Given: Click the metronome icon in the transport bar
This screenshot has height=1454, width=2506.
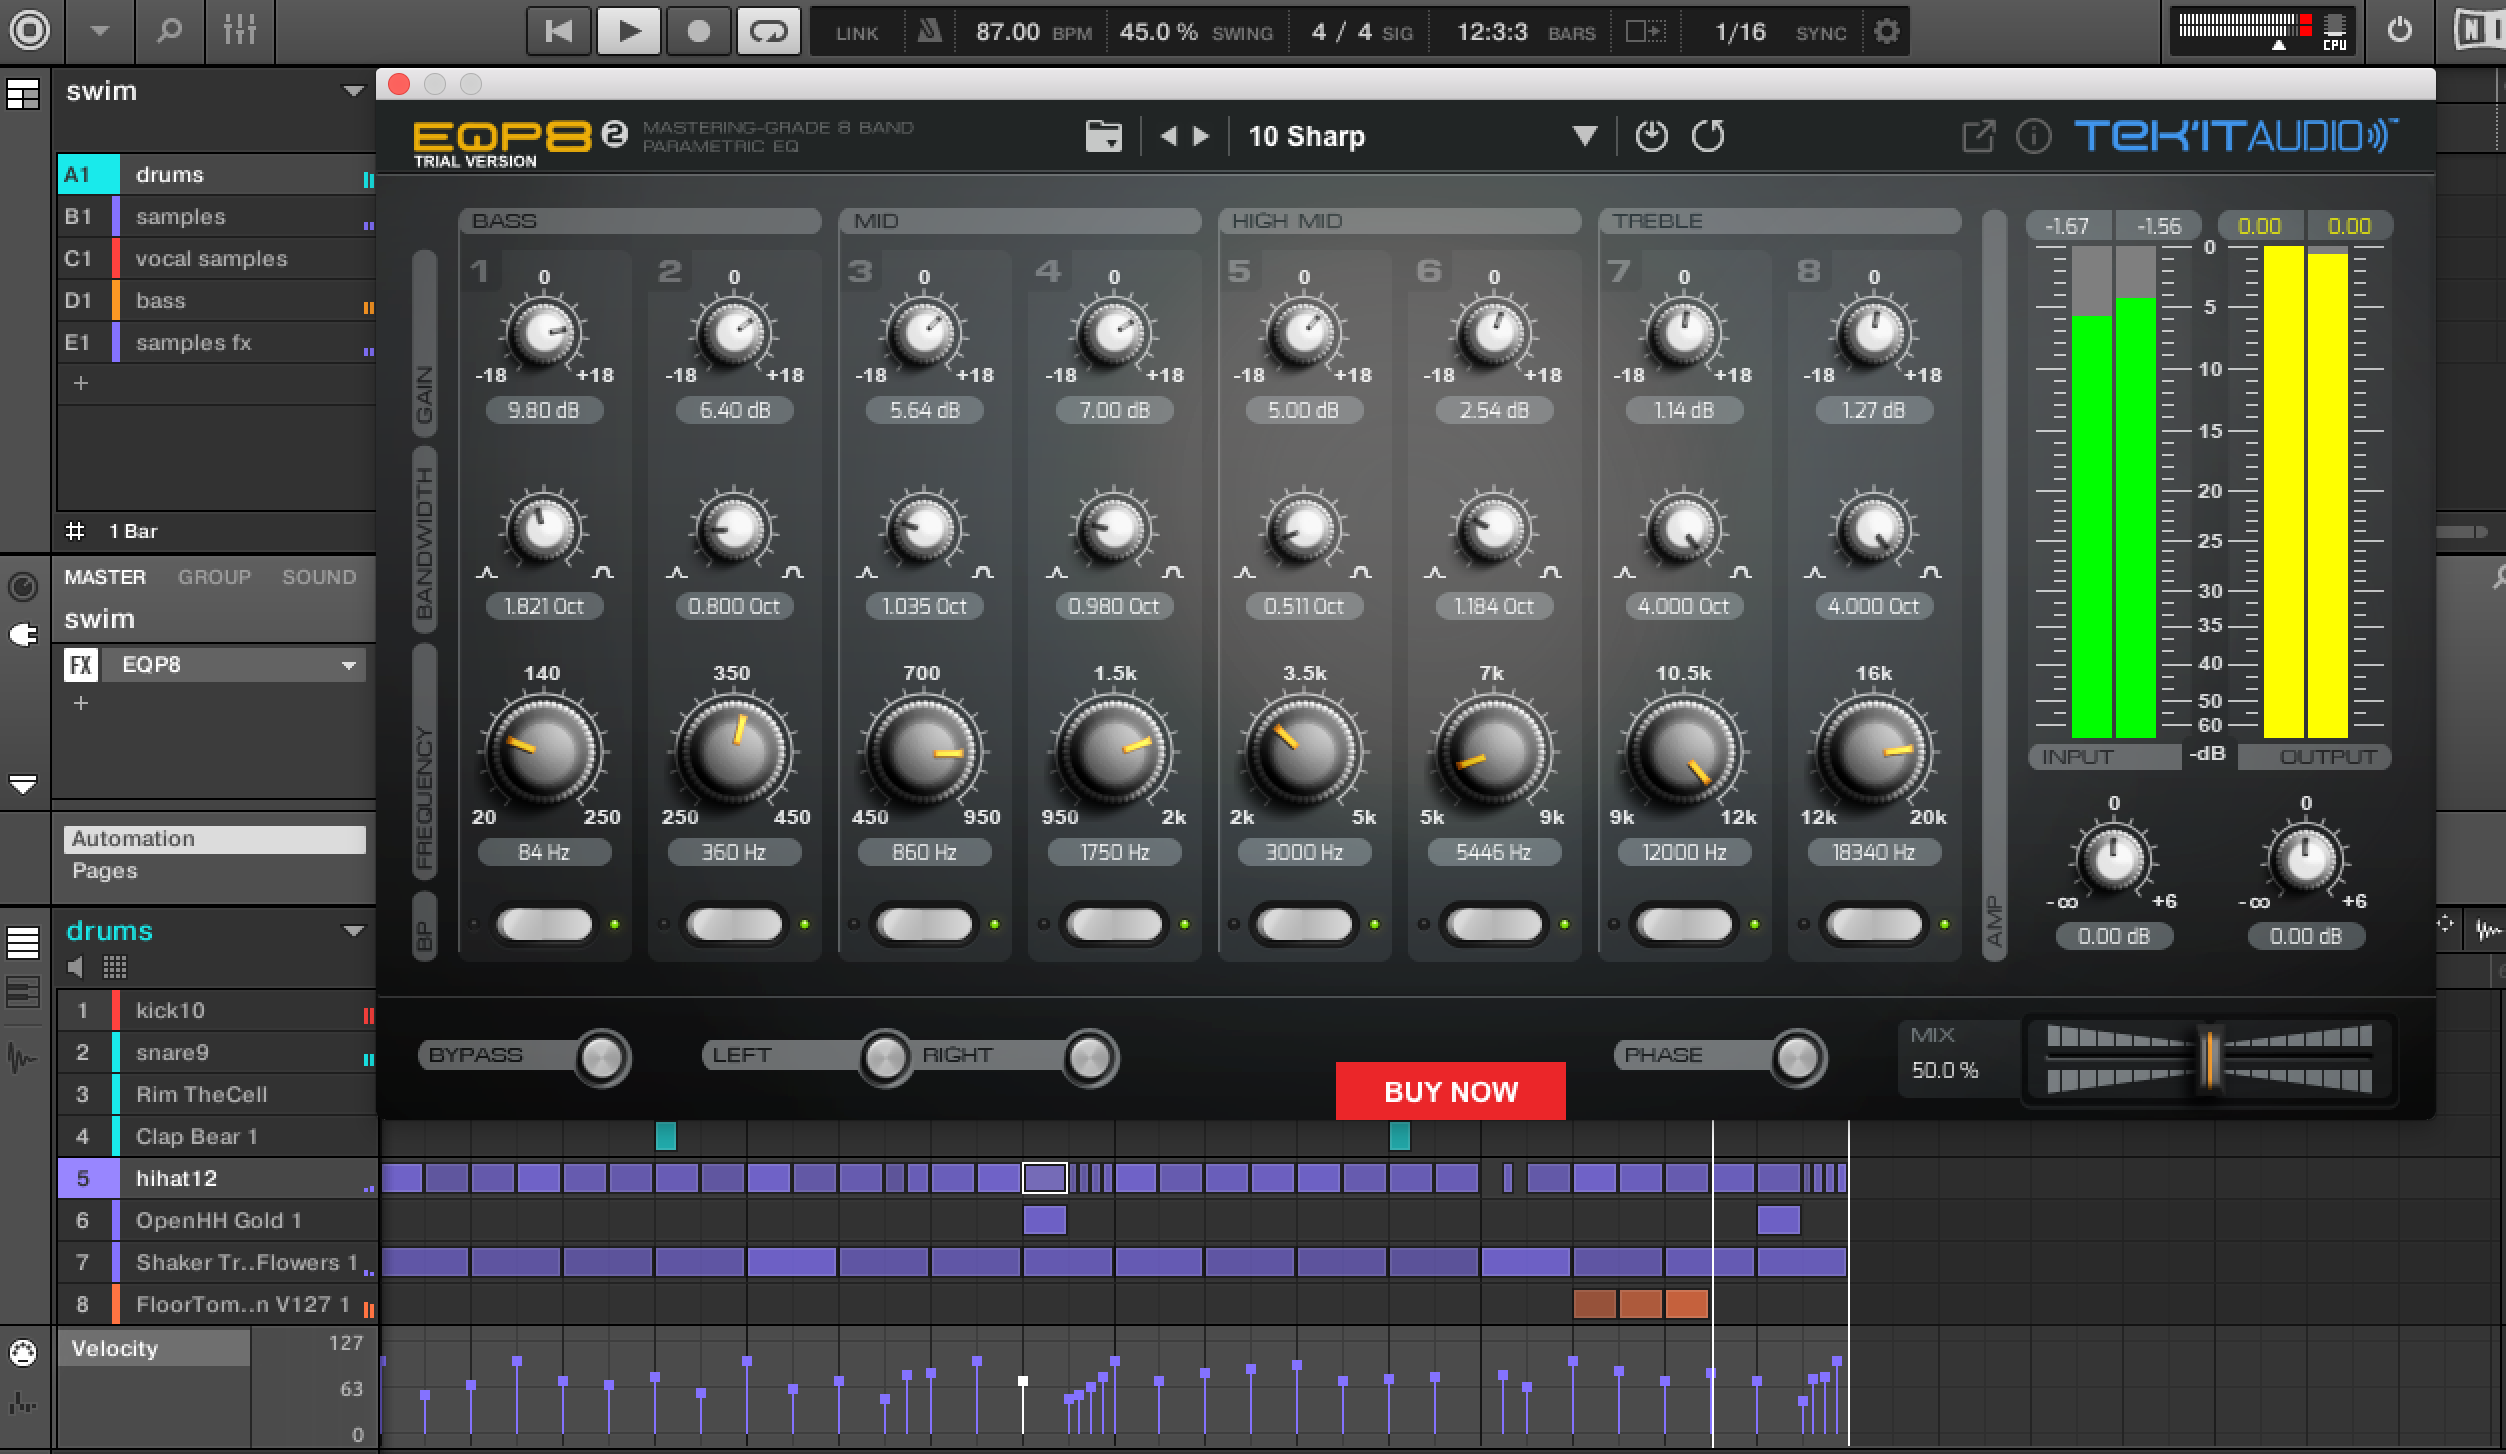Looking at the screenshot, I should [929, 31].
